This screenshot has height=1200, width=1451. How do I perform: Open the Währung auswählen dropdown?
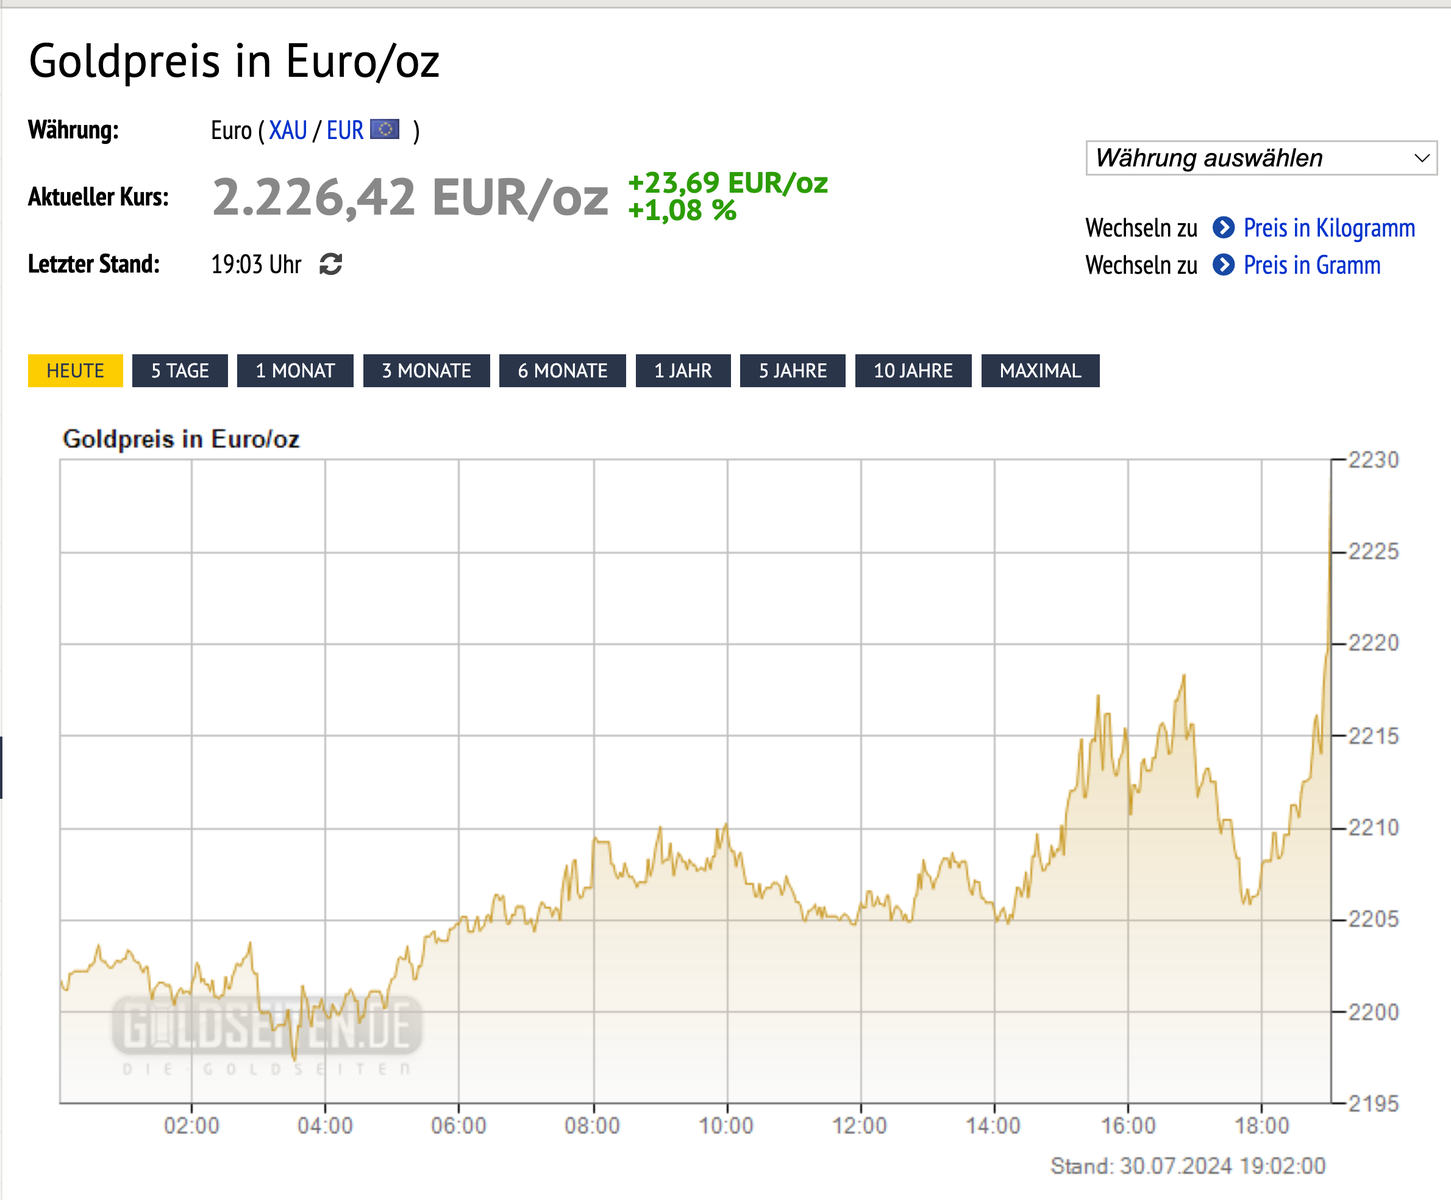[1261, 158]
